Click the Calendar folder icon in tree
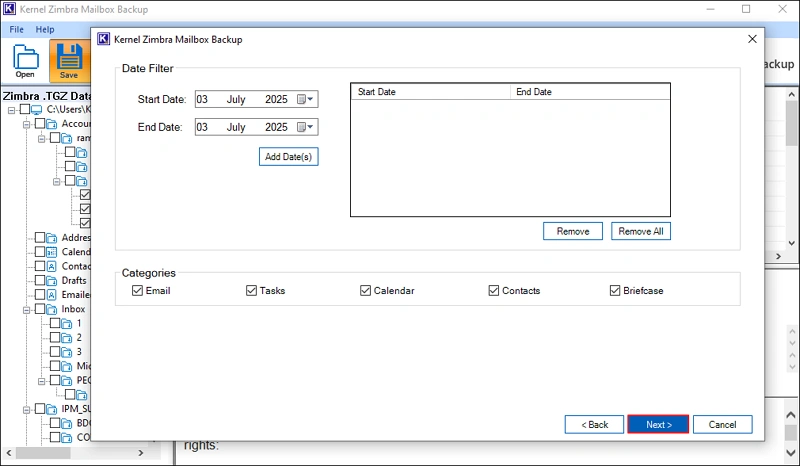Image resolution: width=800 pixels, height=466 pixels. coord(52,252)
